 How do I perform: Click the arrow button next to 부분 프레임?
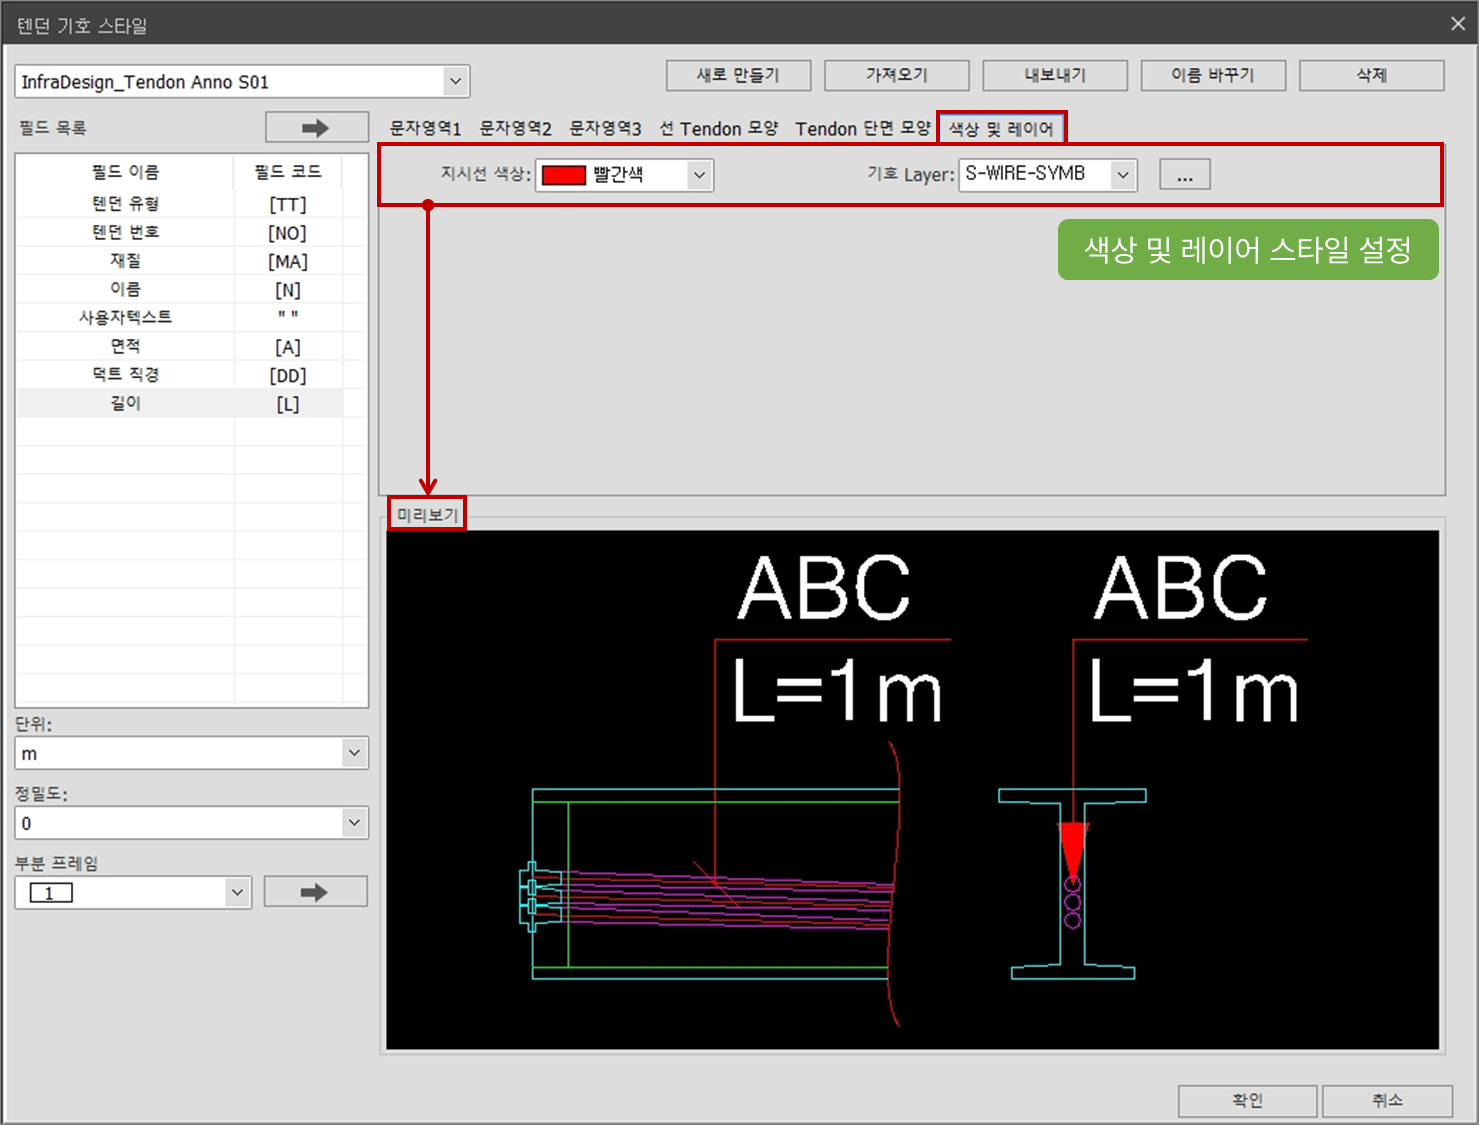(x=315, y=892)
